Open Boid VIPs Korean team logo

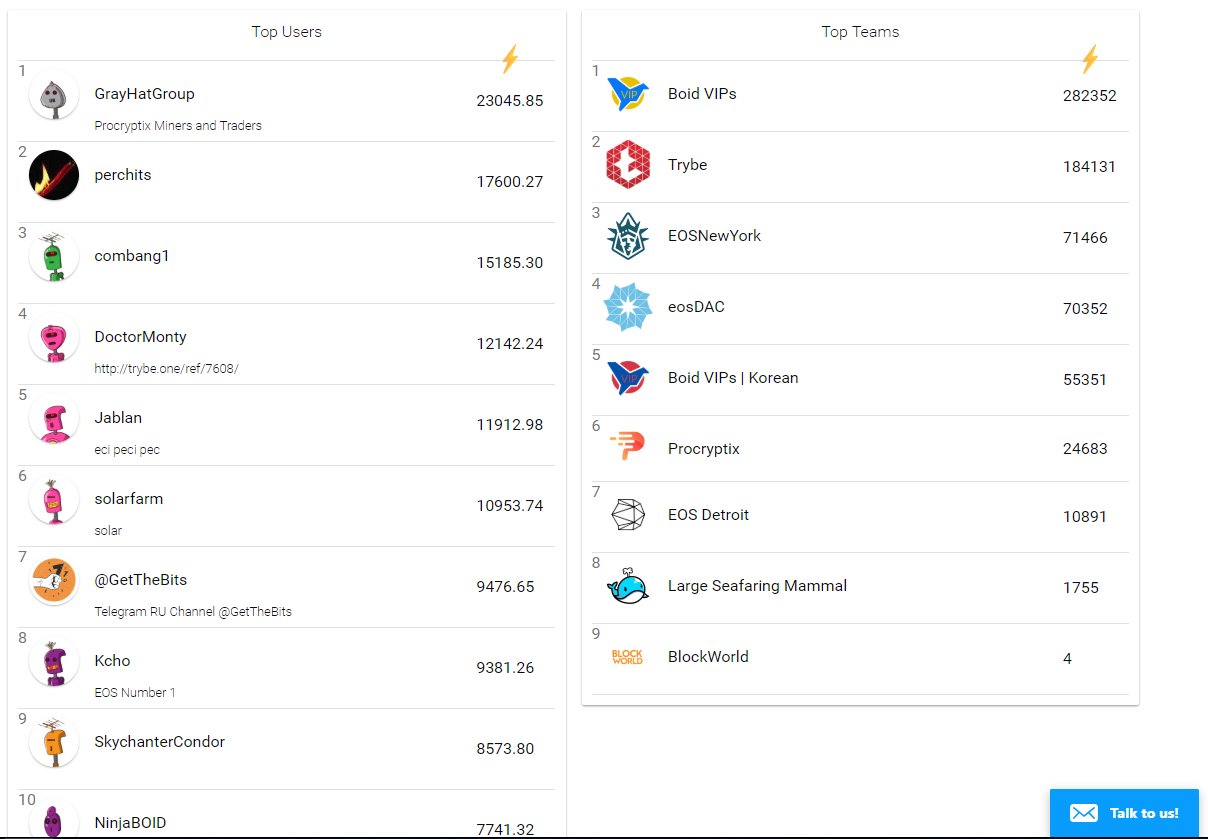click(628, 378)
